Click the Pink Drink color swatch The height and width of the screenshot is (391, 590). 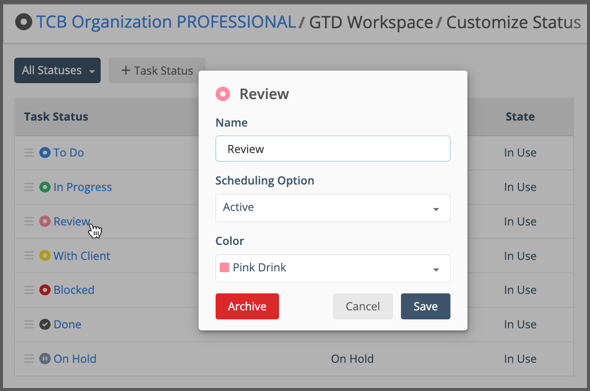point(224,268)
